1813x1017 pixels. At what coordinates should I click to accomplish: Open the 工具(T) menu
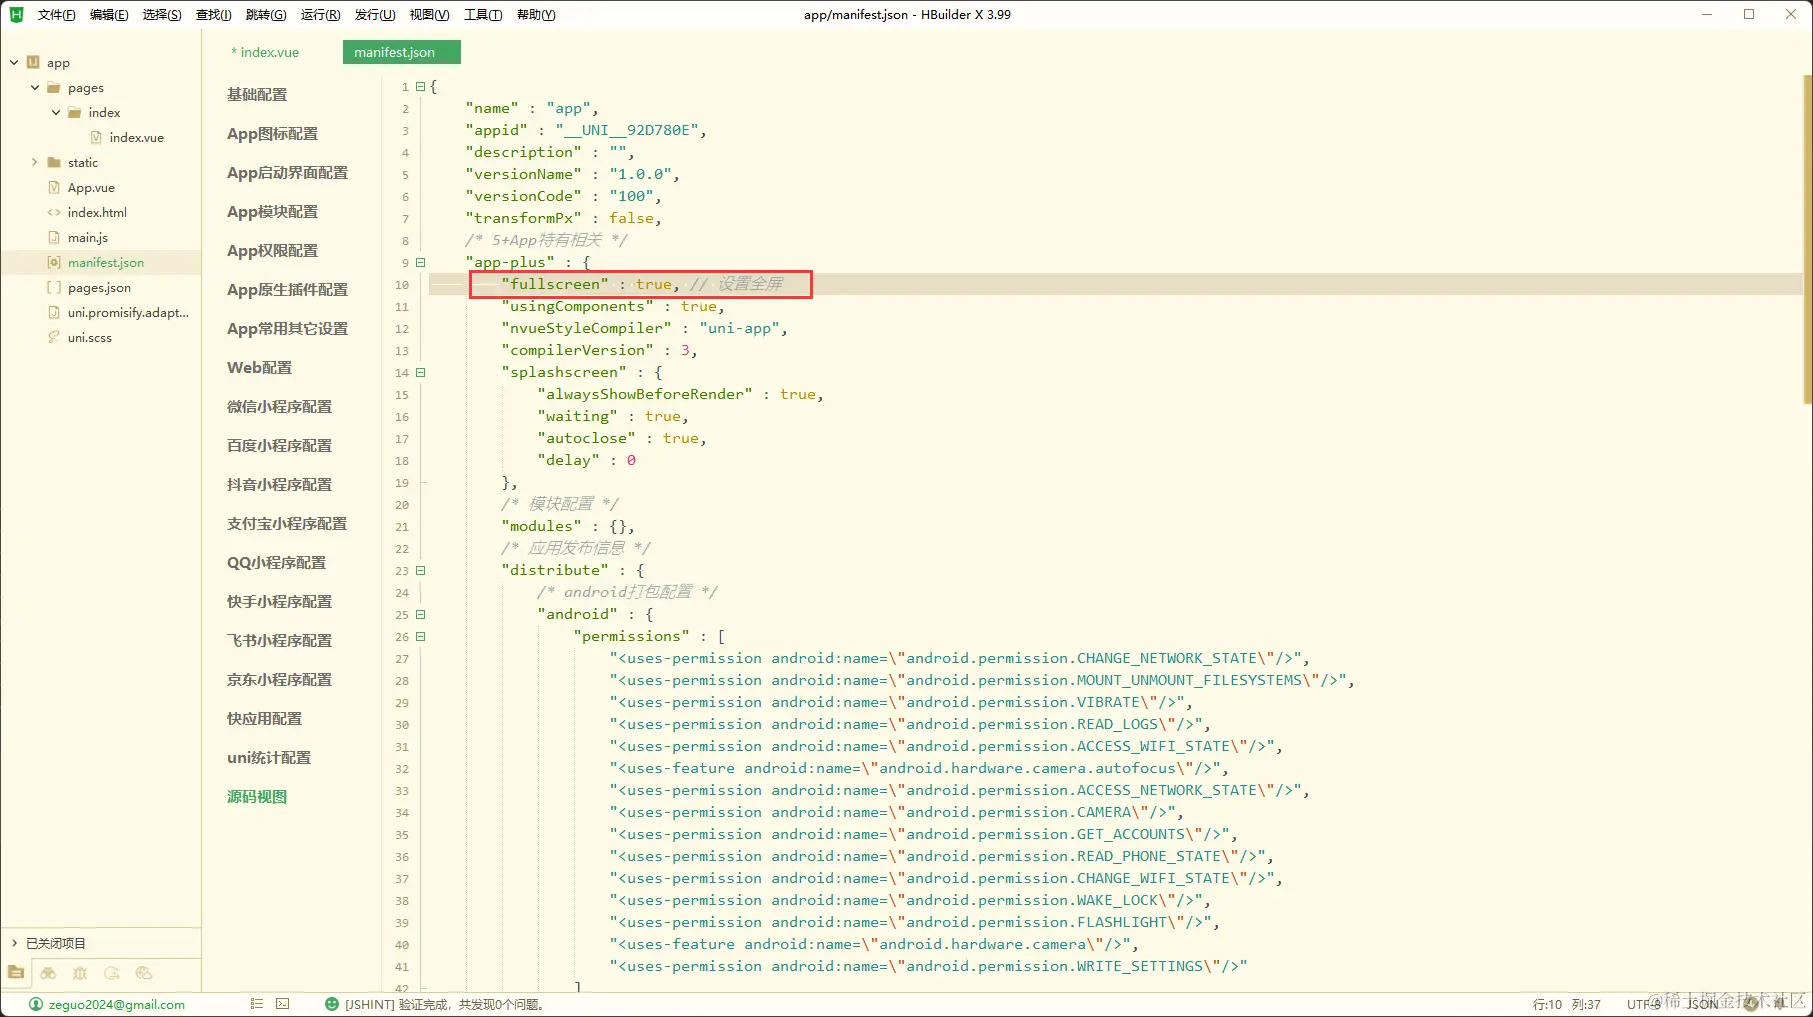point(483,15)
